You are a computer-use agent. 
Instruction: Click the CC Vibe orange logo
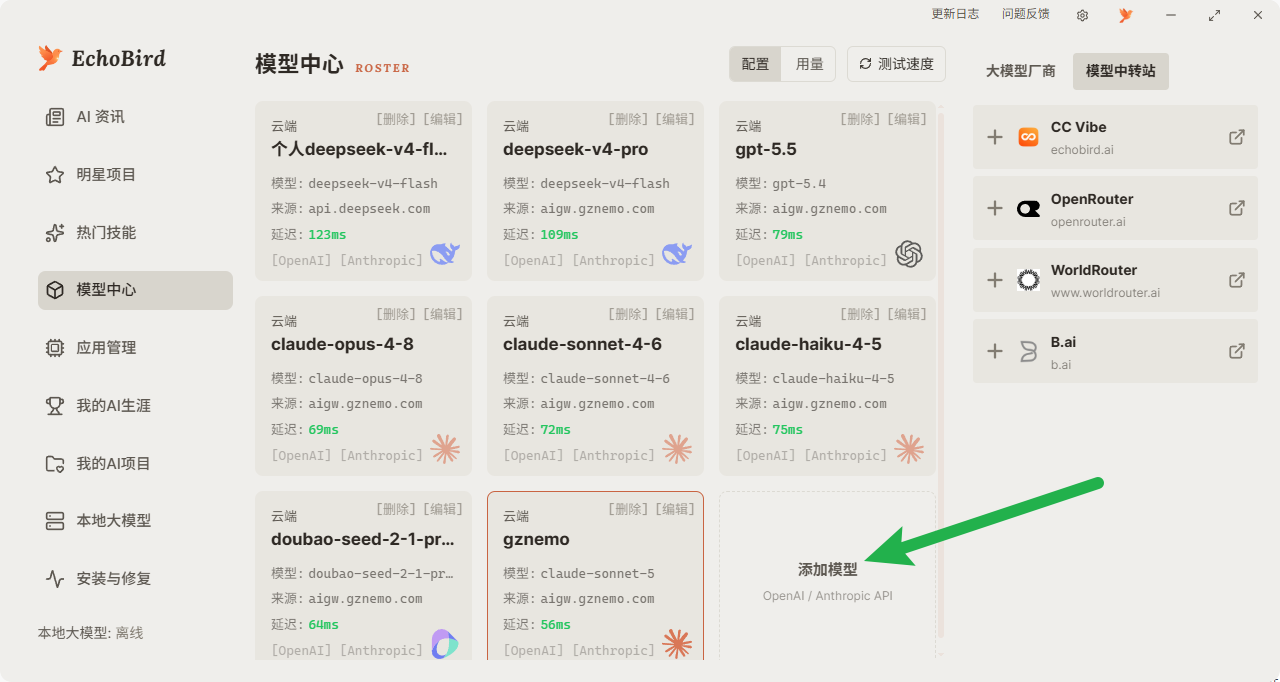(1028, 137)
